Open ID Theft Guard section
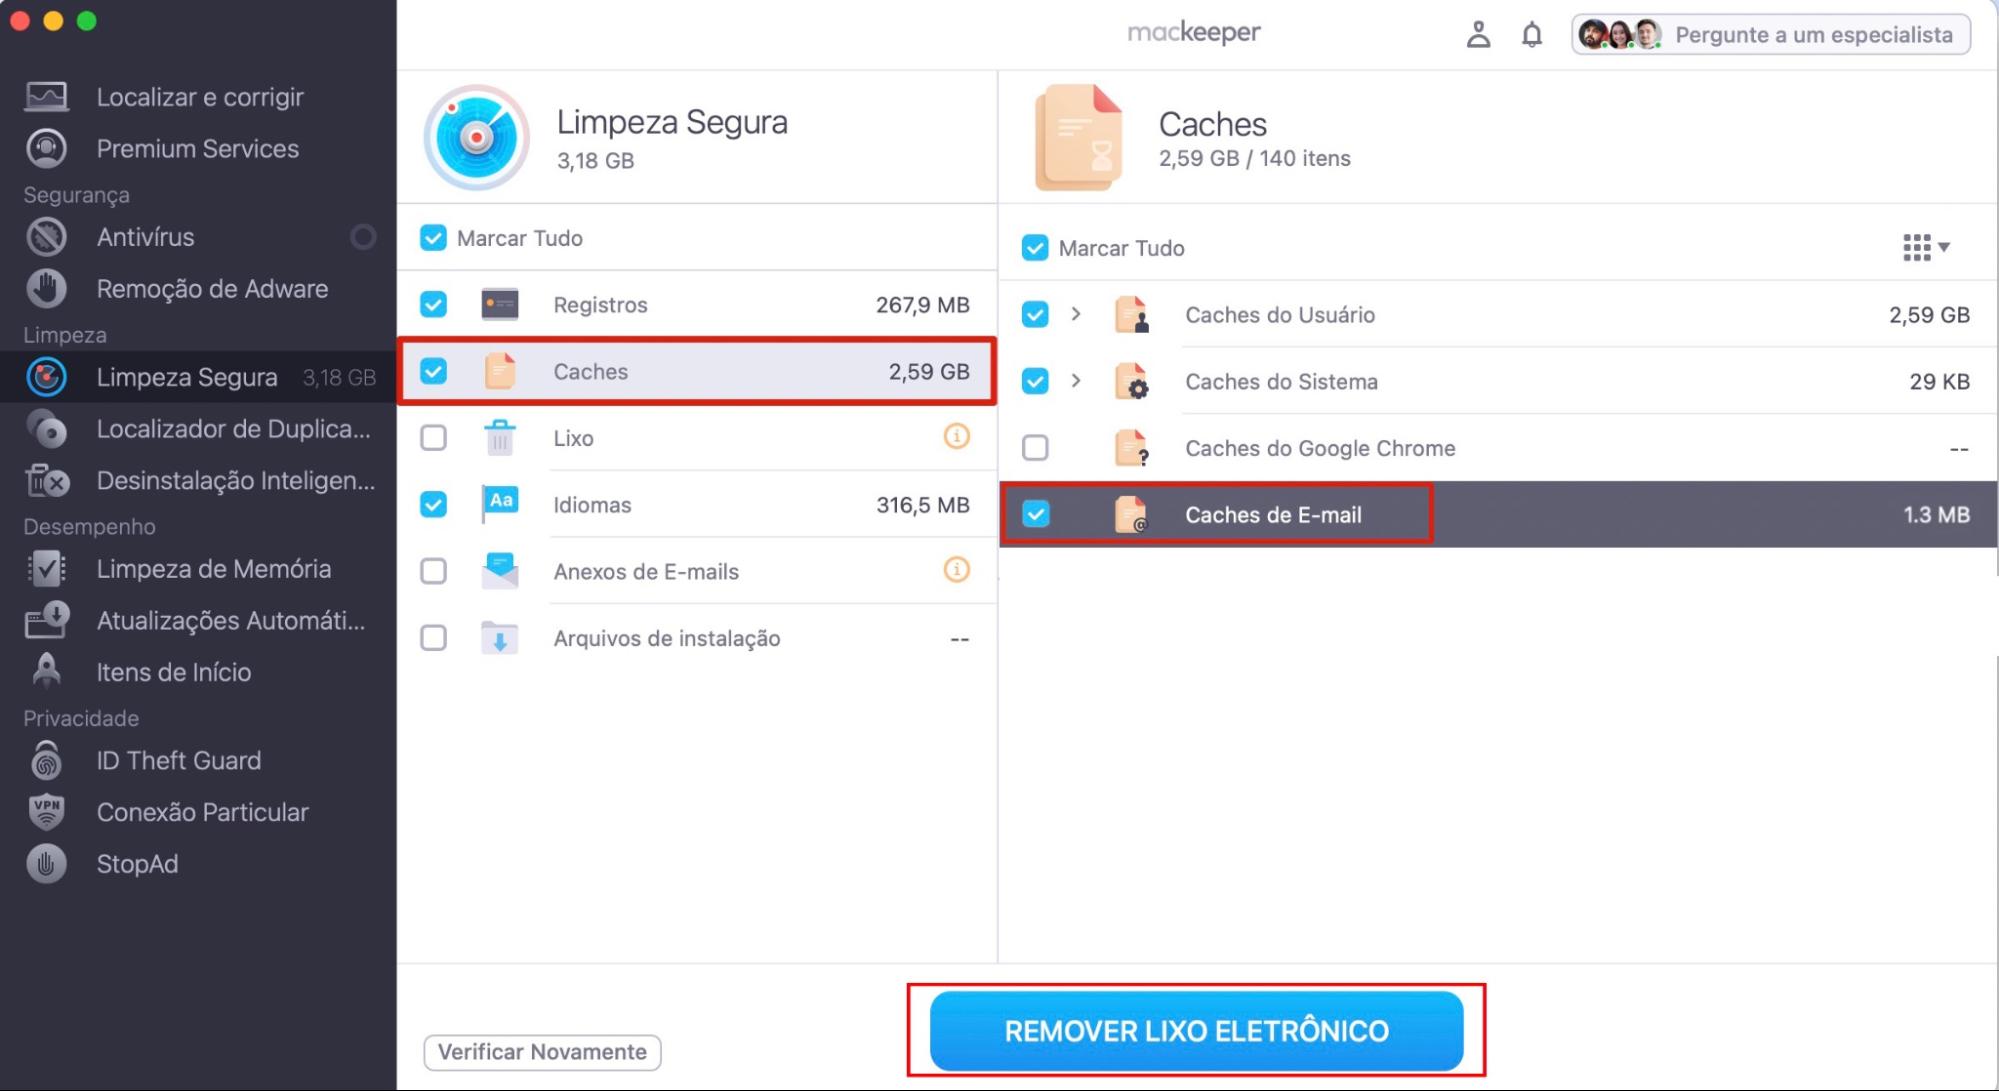The image size is (1999, 1091). [x=198, y=760]
